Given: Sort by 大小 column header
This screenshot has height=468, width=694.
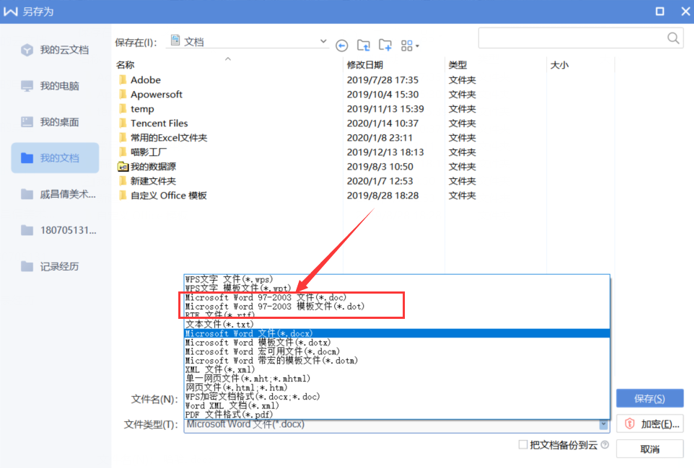Looking at the screenshot, I should click(559, 65).
